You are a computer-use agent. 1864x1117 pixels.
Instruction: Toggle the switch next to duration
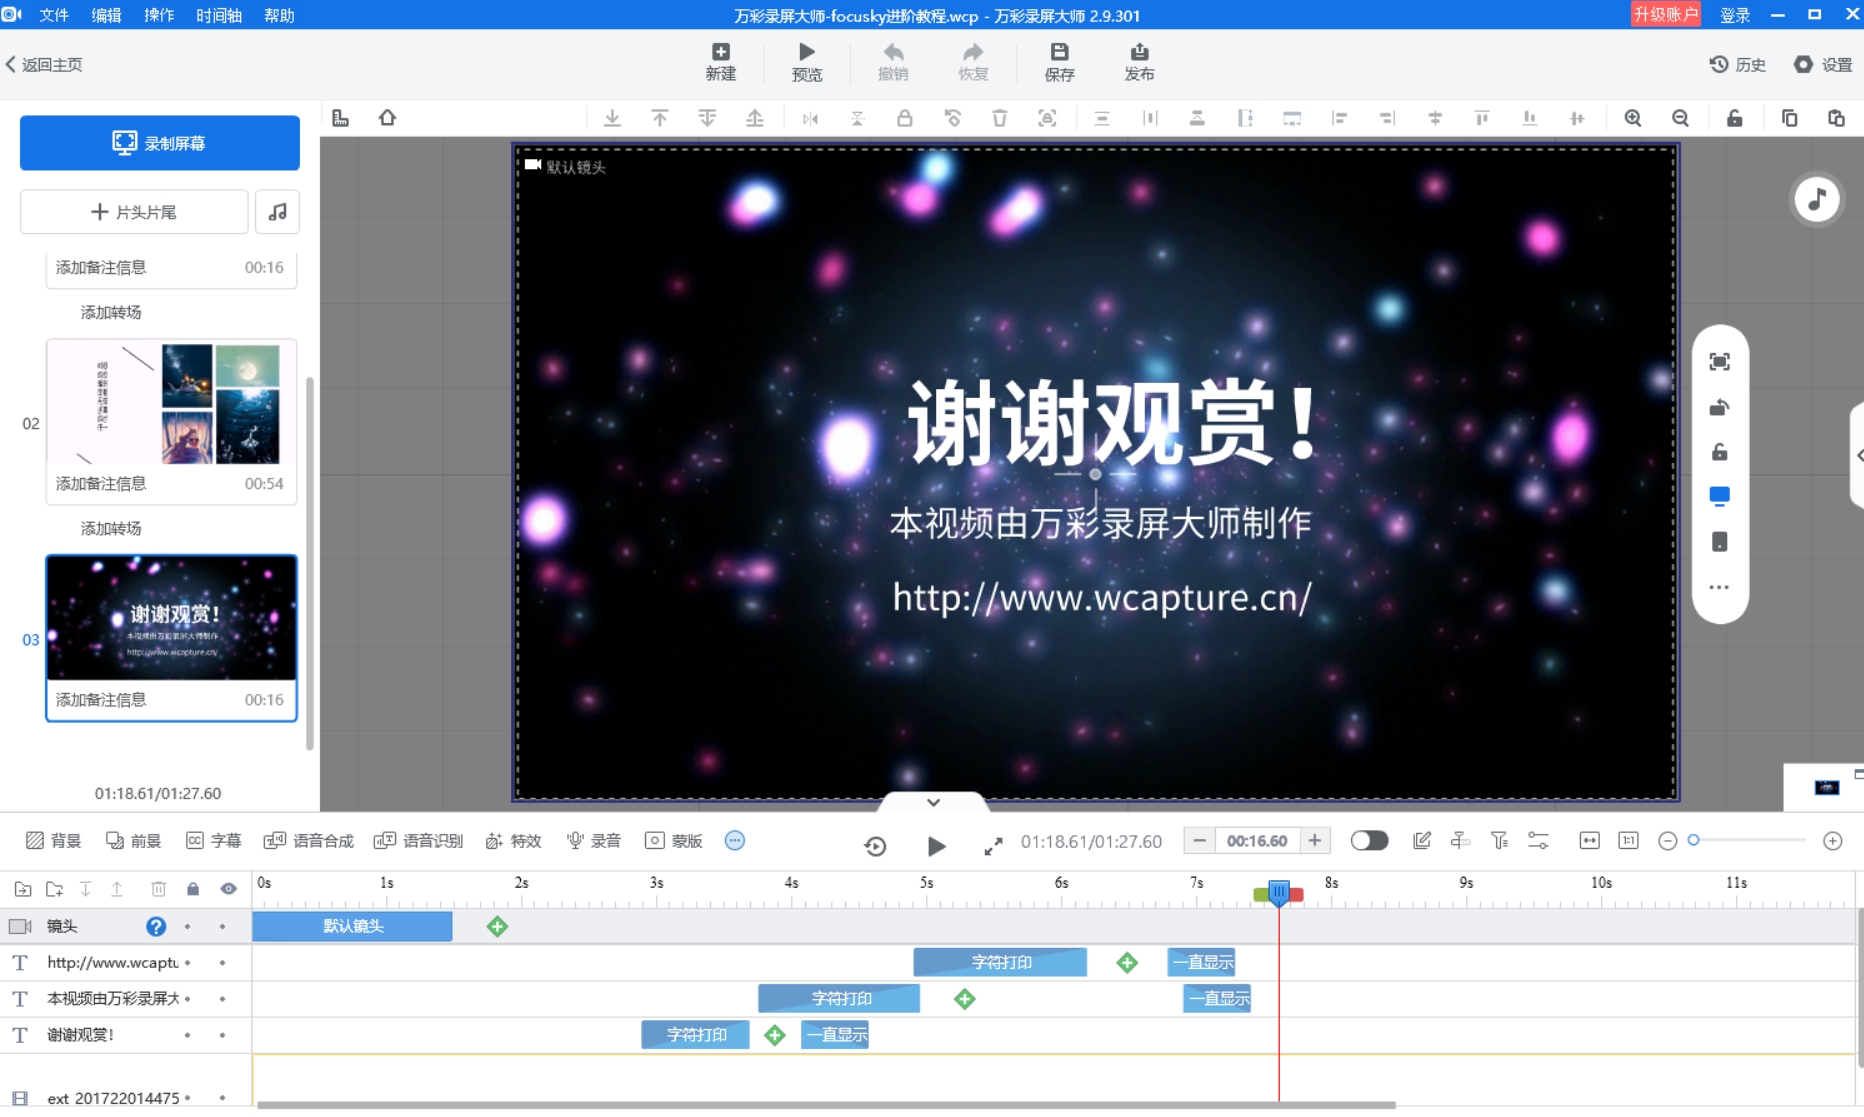tap(1369, 841)
